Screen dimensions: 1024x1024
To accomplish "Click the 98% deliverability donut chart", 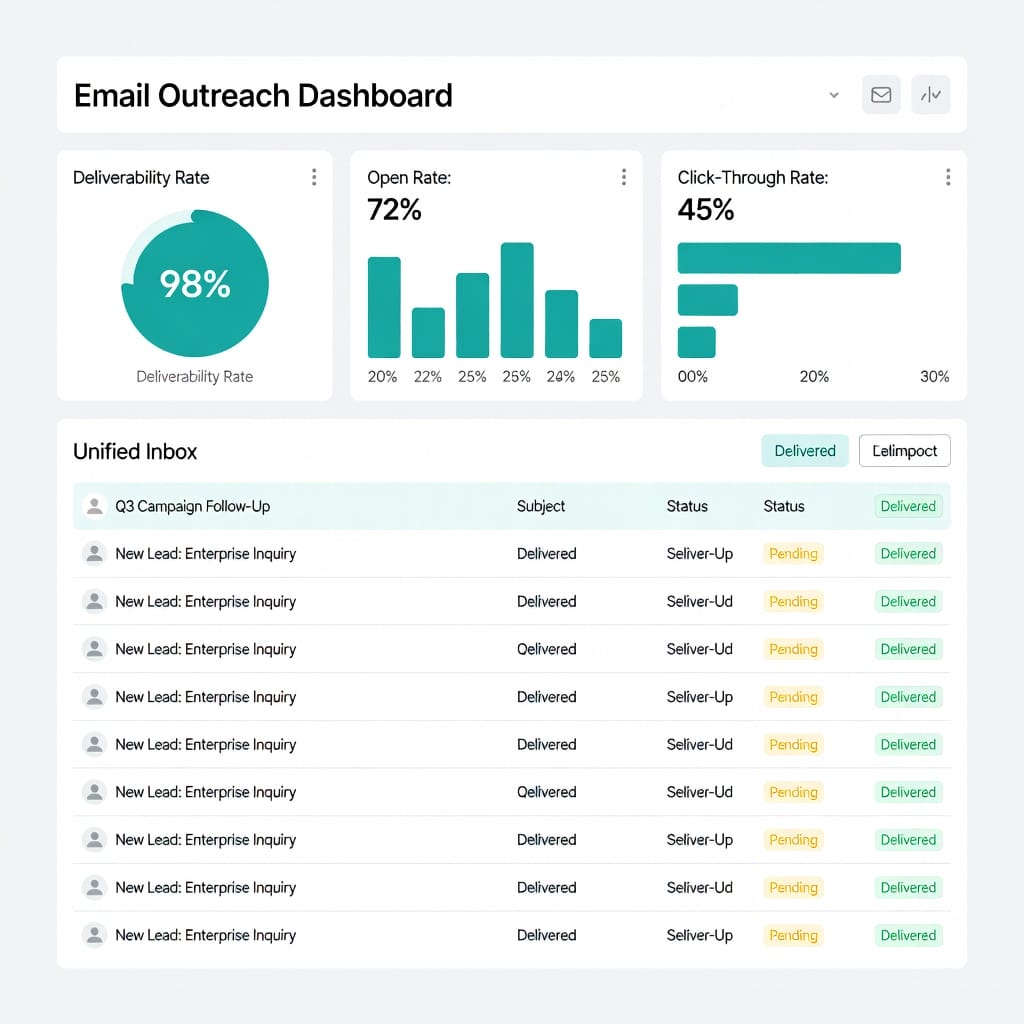I will click(x=195, y=283).
